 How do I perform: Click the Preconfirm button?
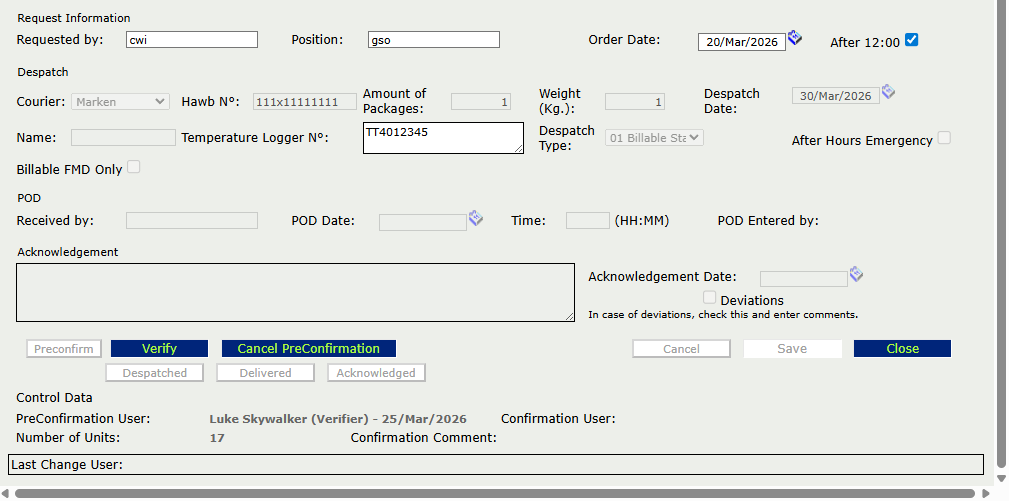64,349
